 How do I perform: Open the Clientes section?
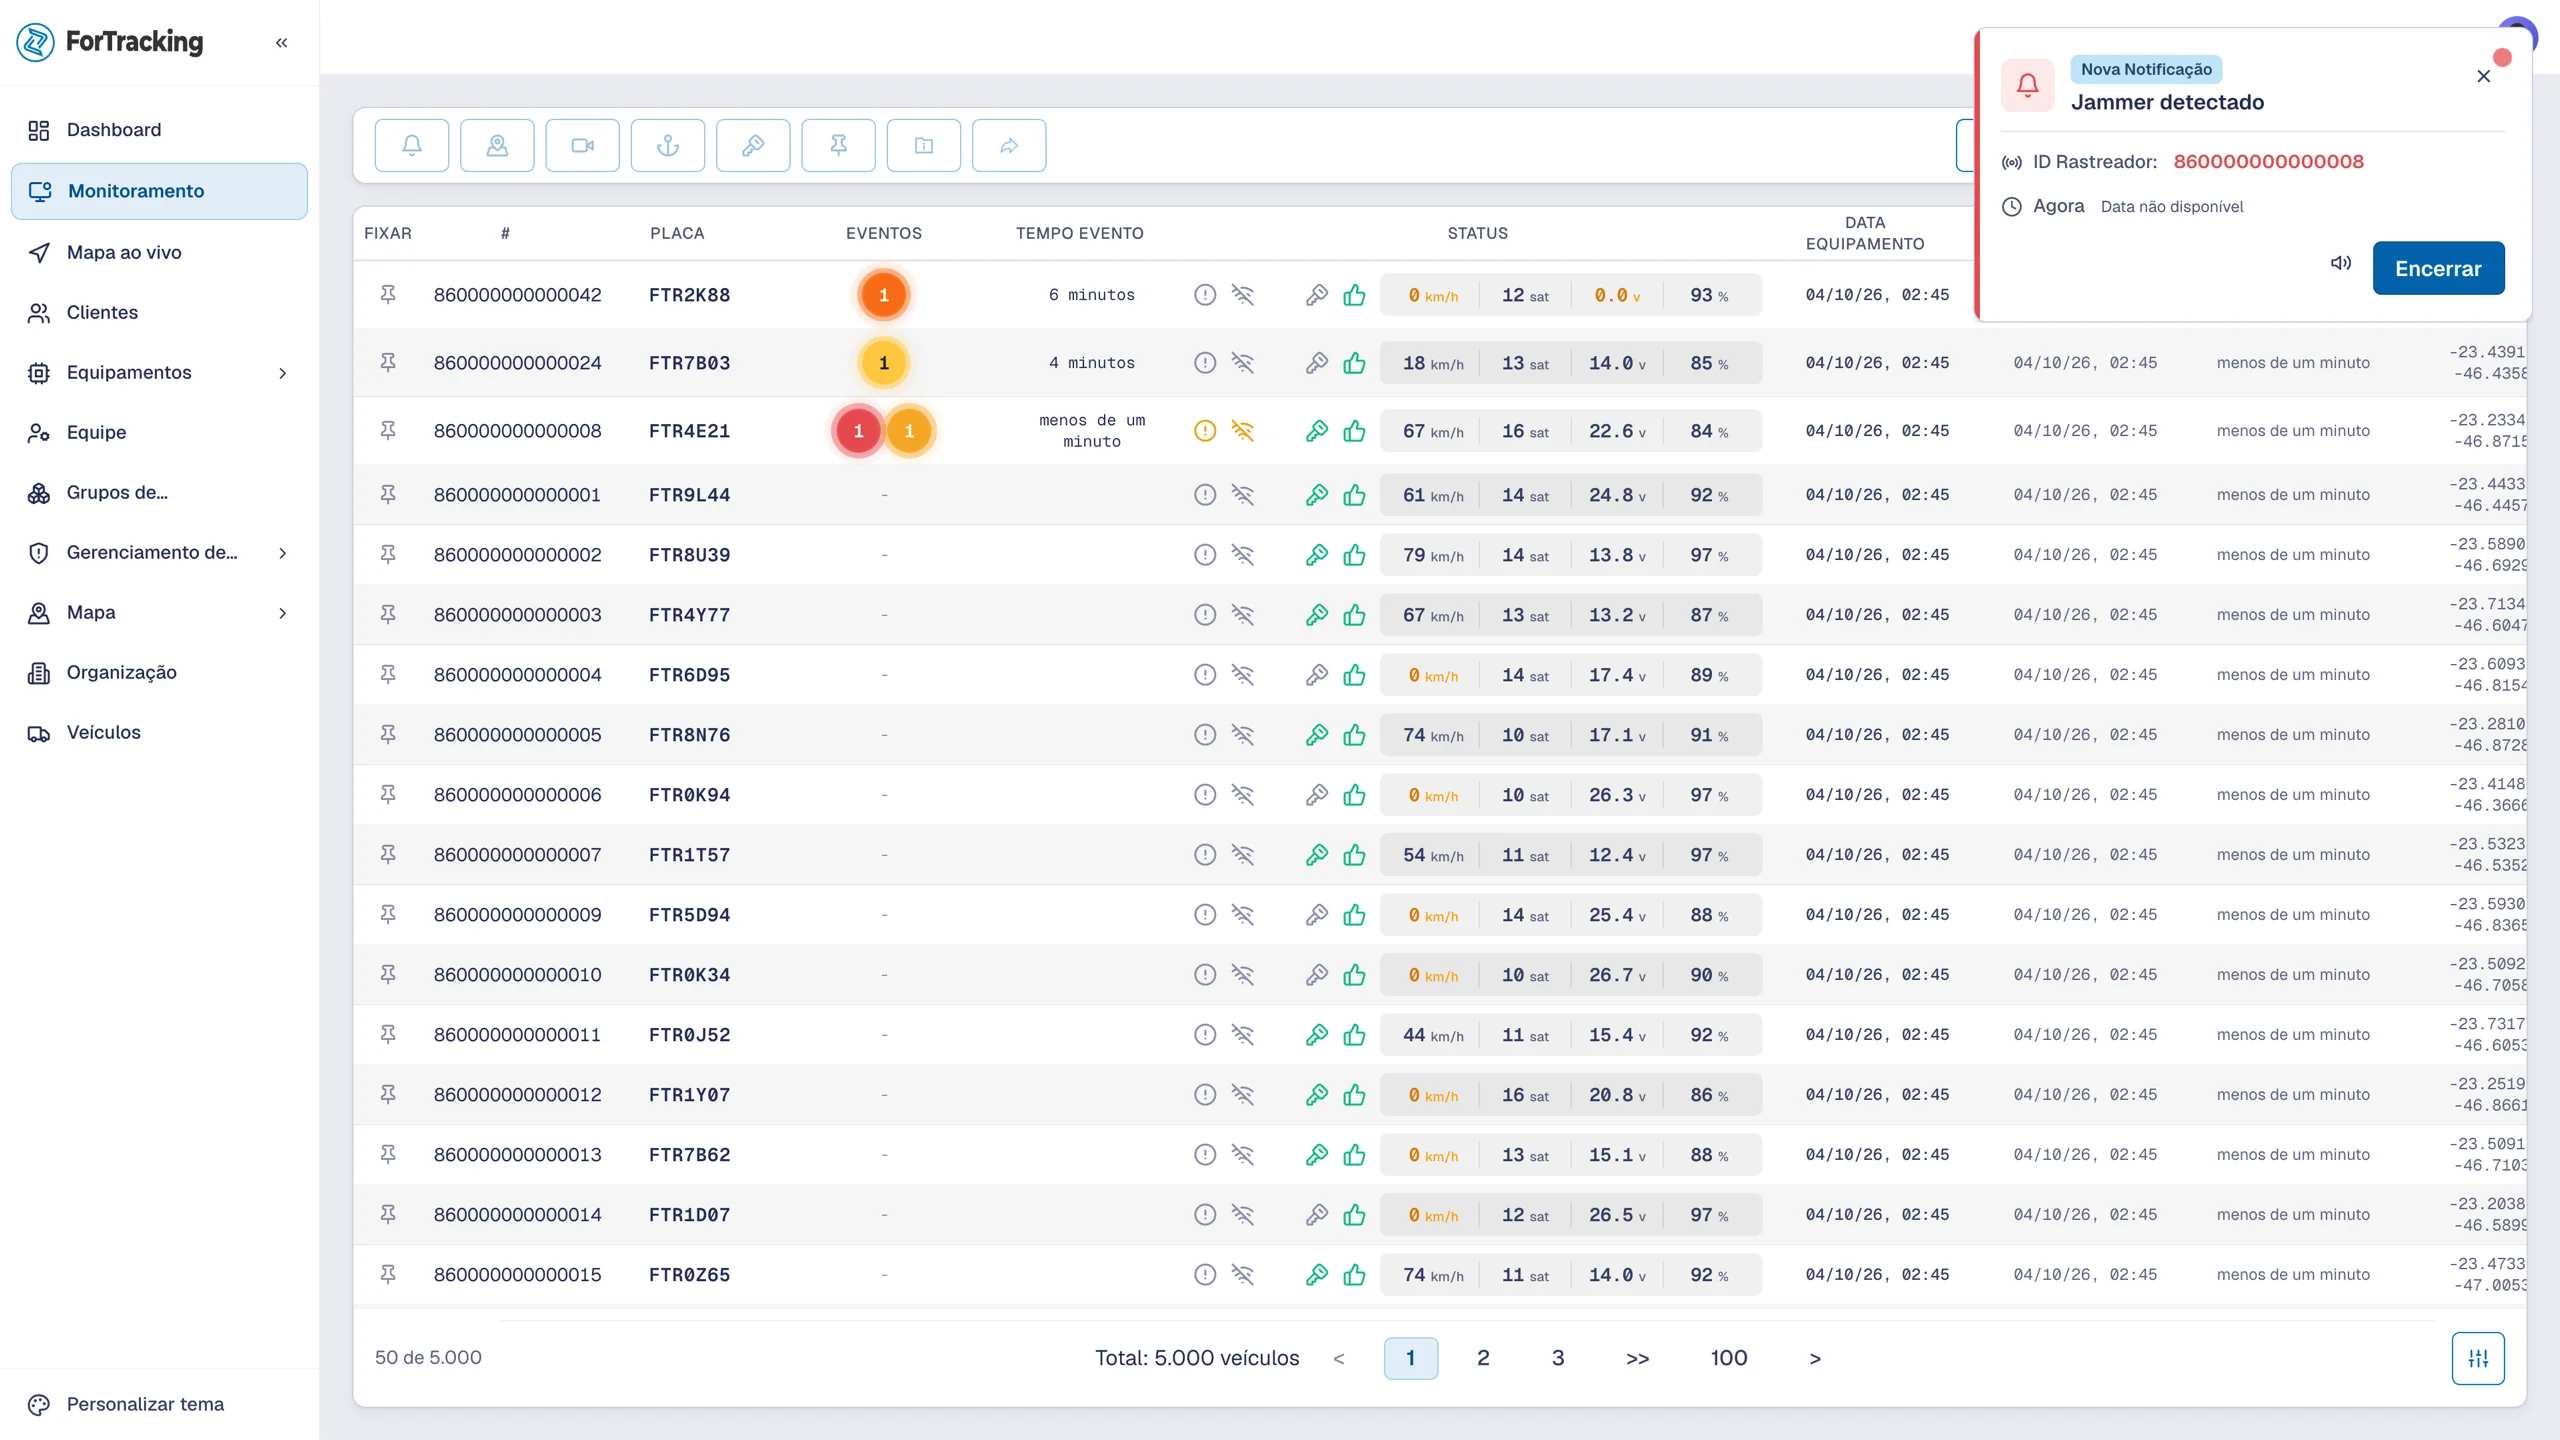159,313
